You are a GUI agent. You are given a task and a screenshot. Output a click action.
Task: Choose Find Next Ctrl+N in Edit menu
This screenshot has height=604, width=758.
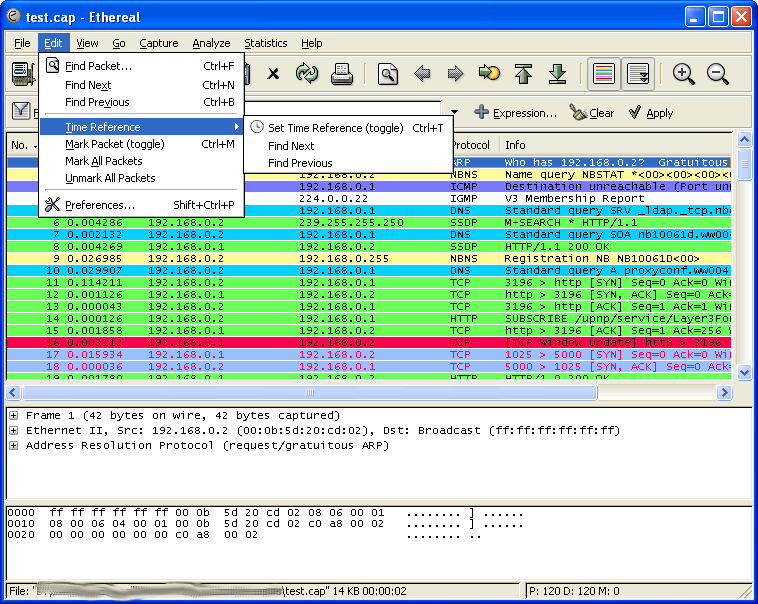coord(142,85)
